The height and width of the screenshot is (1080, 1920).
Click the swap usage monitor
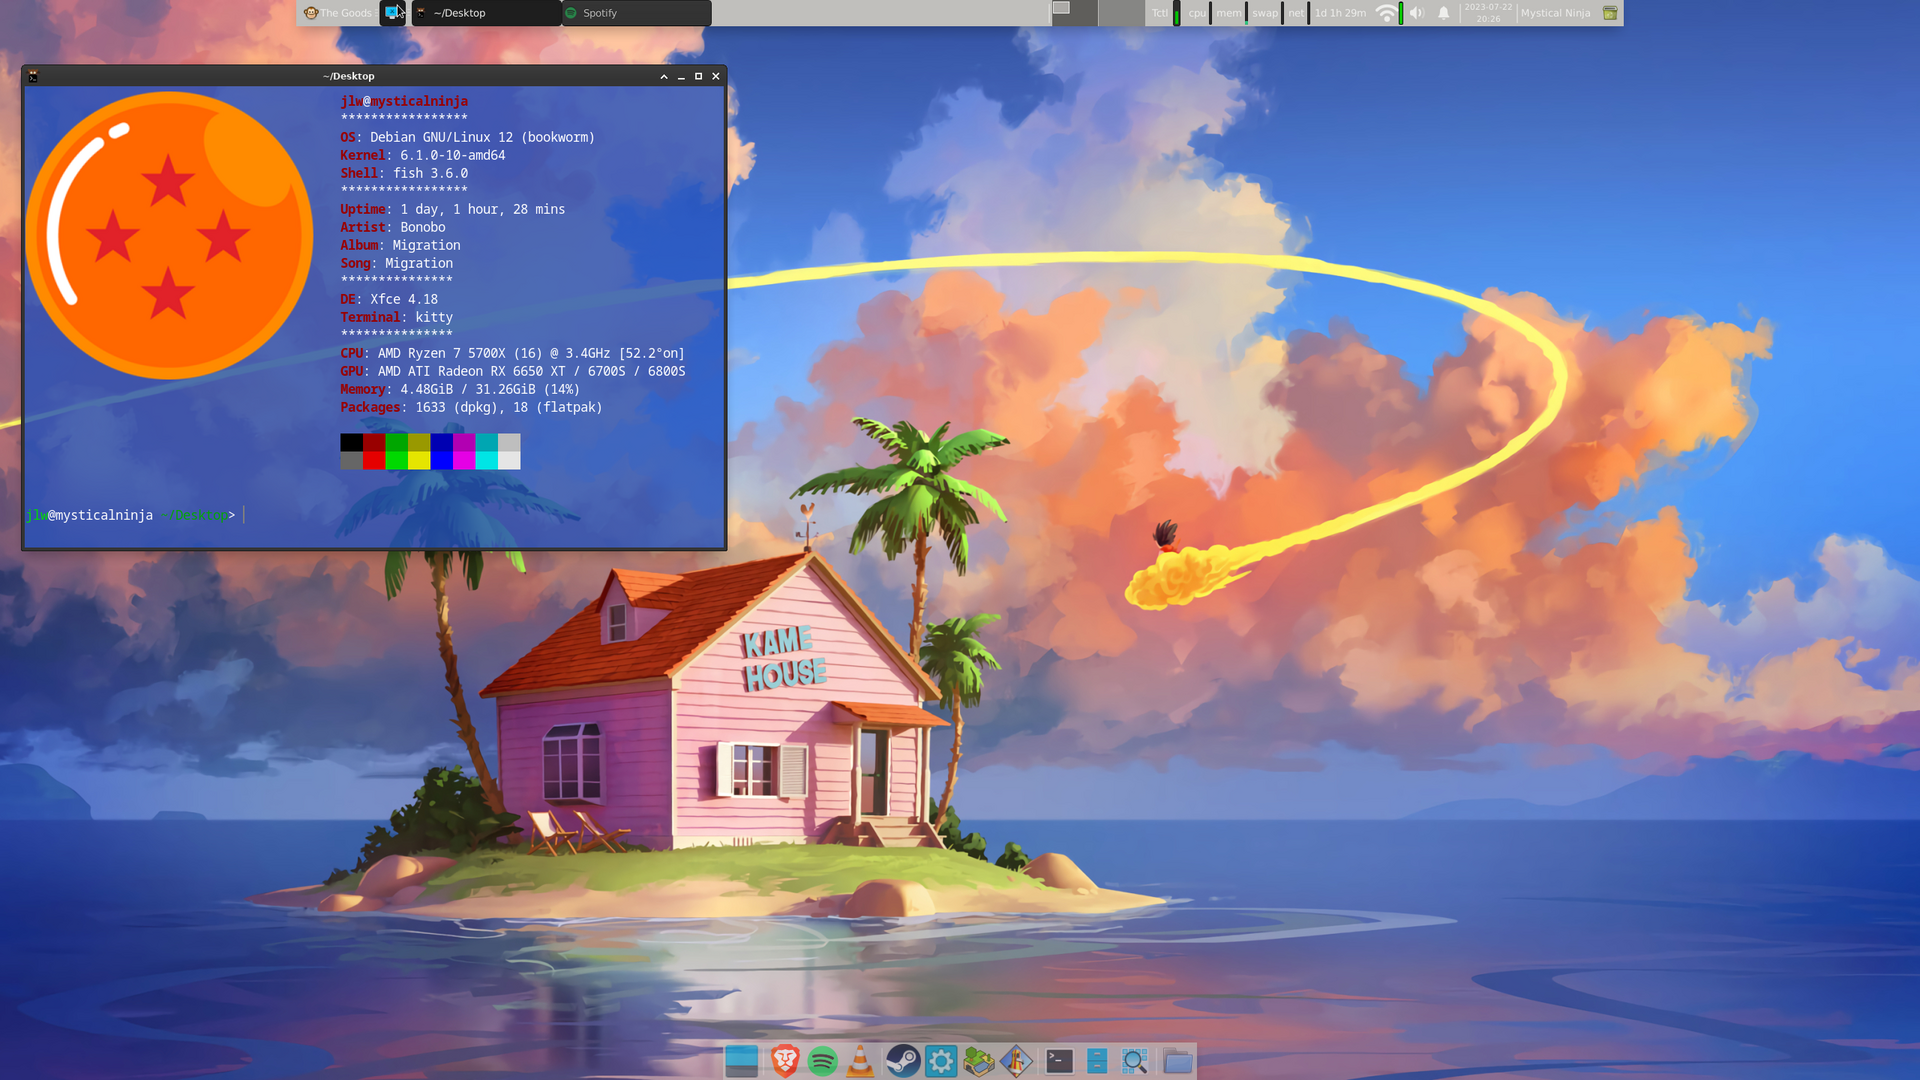[1268, 13]
